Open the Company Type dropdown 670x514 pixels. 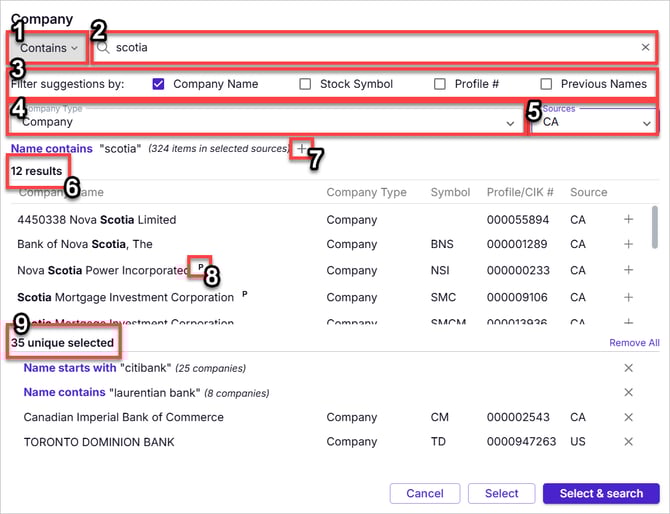[x=267, y=122]
